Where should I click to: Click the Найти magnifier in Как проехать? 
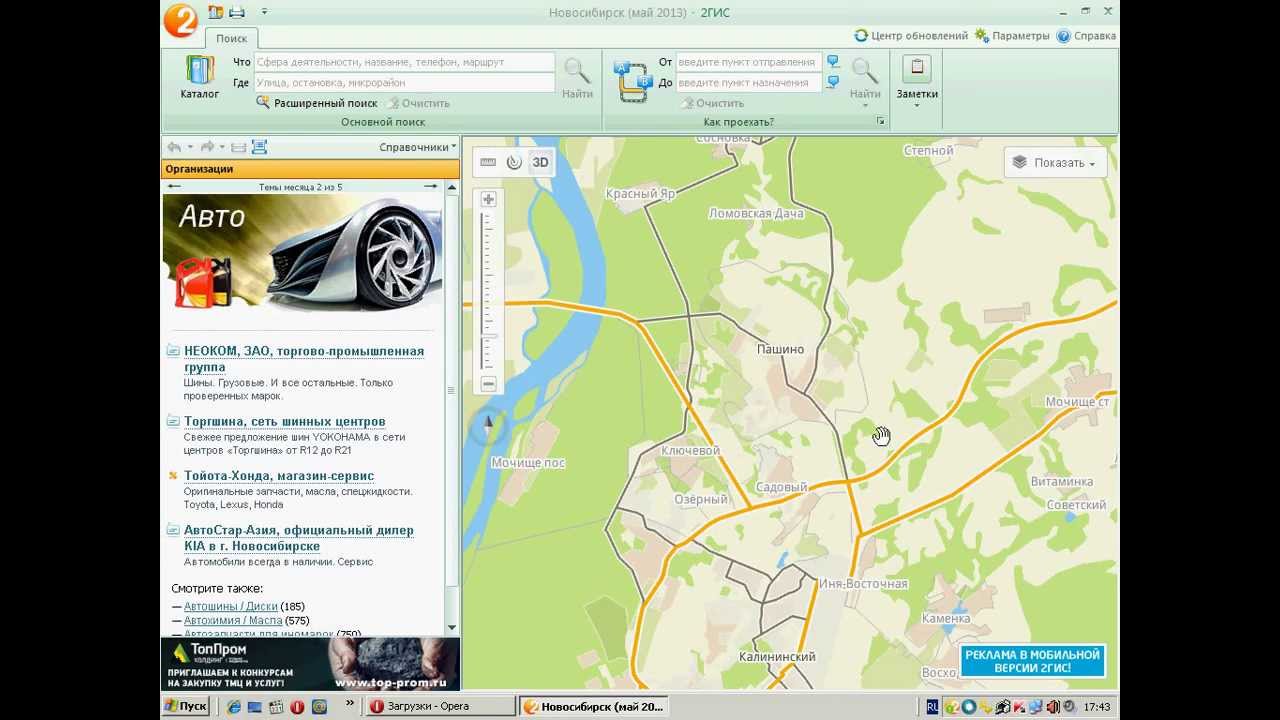click(865, 72)
